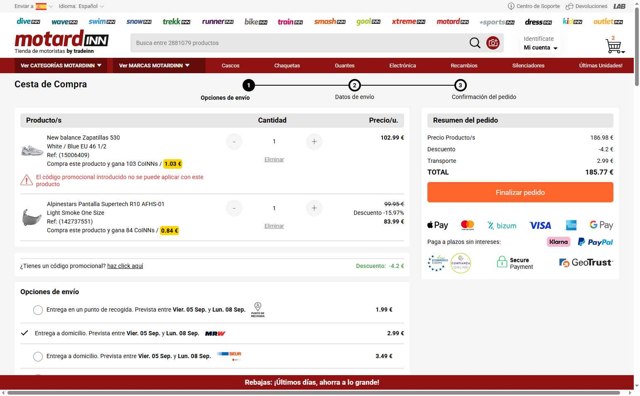
Task: Open the bikeinn store logo
Action: point(256,22)
